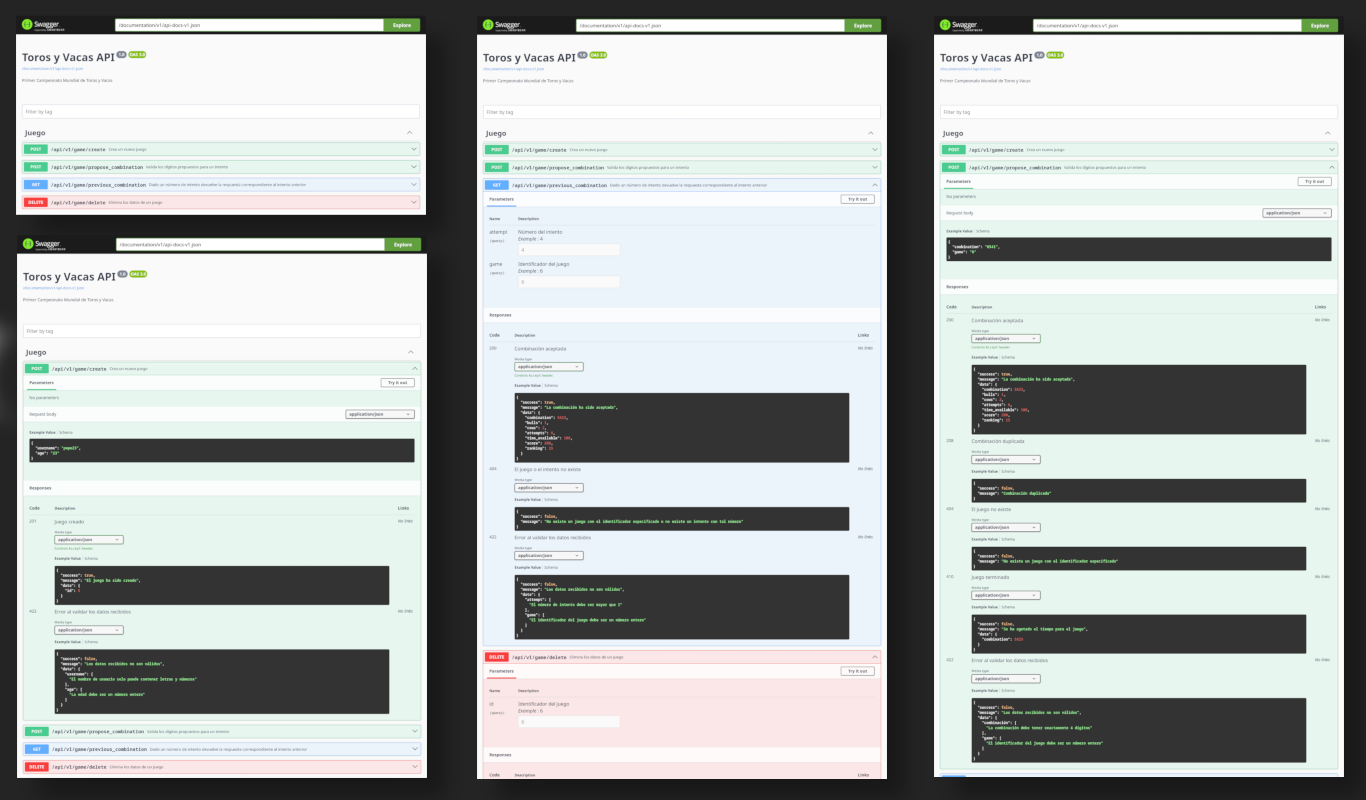
Task: Click the 'id' parameter input in delete section
Action: pyautogui.click(x=568, y=721)
